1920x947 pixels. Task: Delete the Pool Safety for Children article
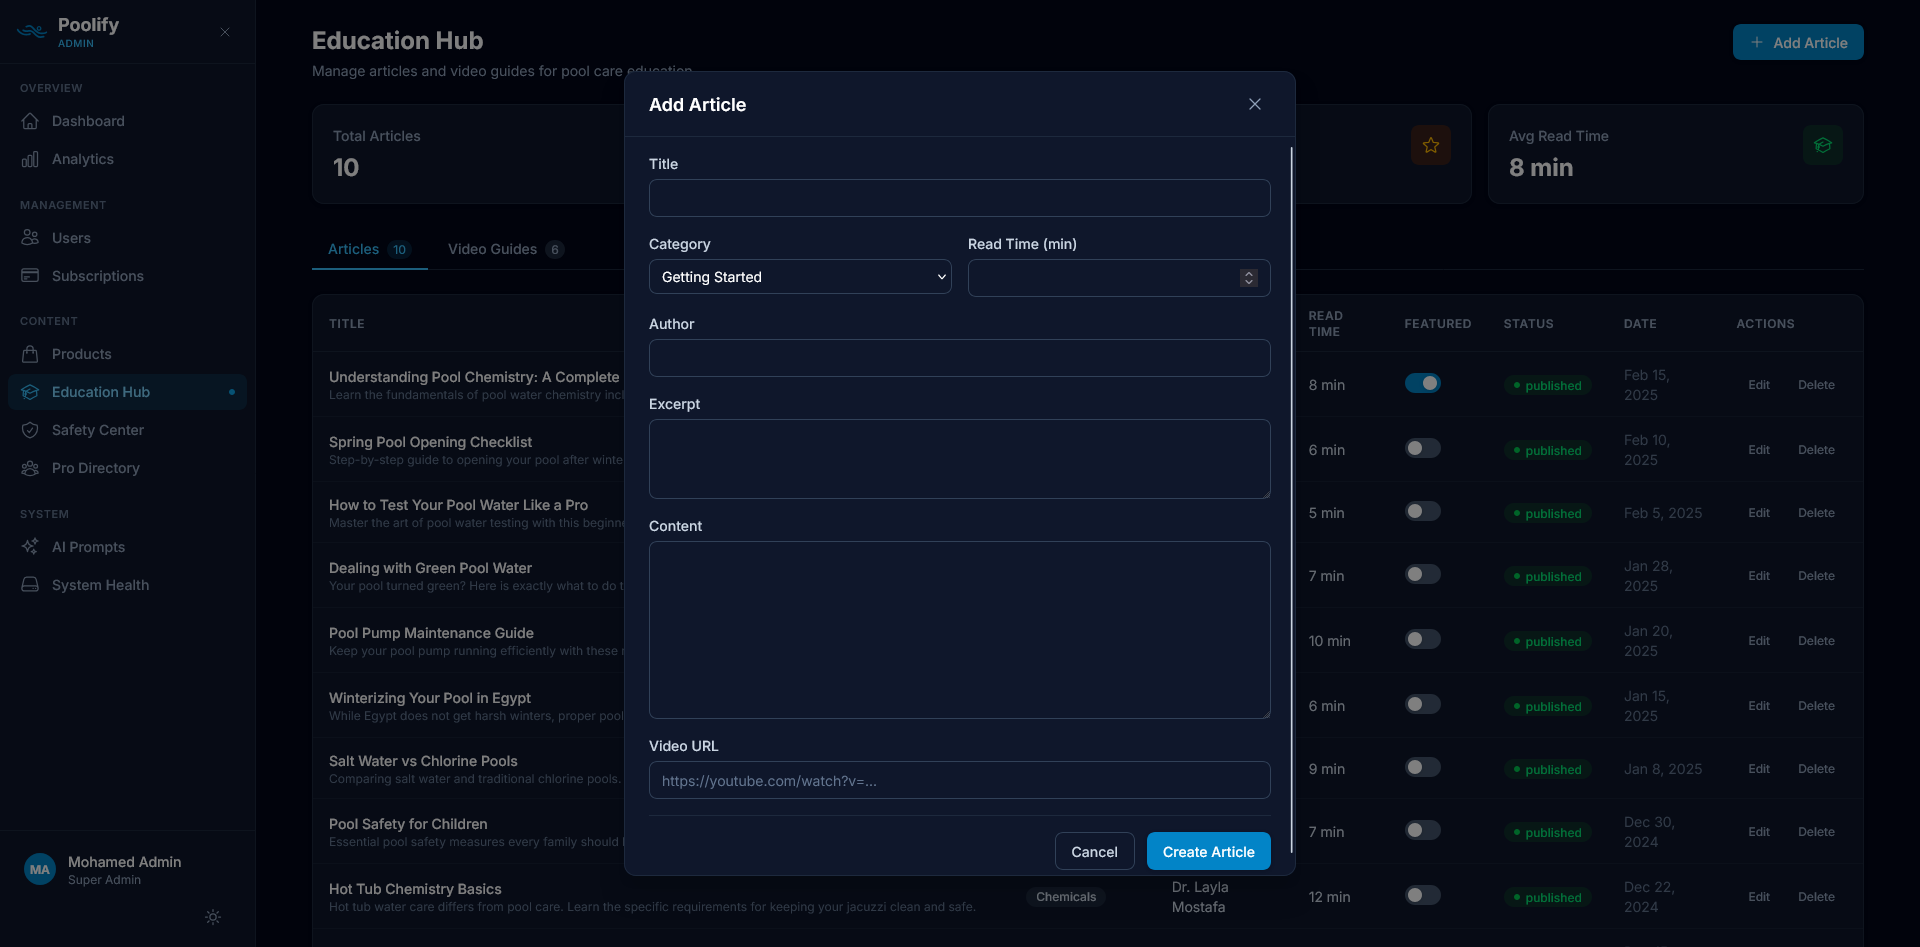(x=1816, y=832)
